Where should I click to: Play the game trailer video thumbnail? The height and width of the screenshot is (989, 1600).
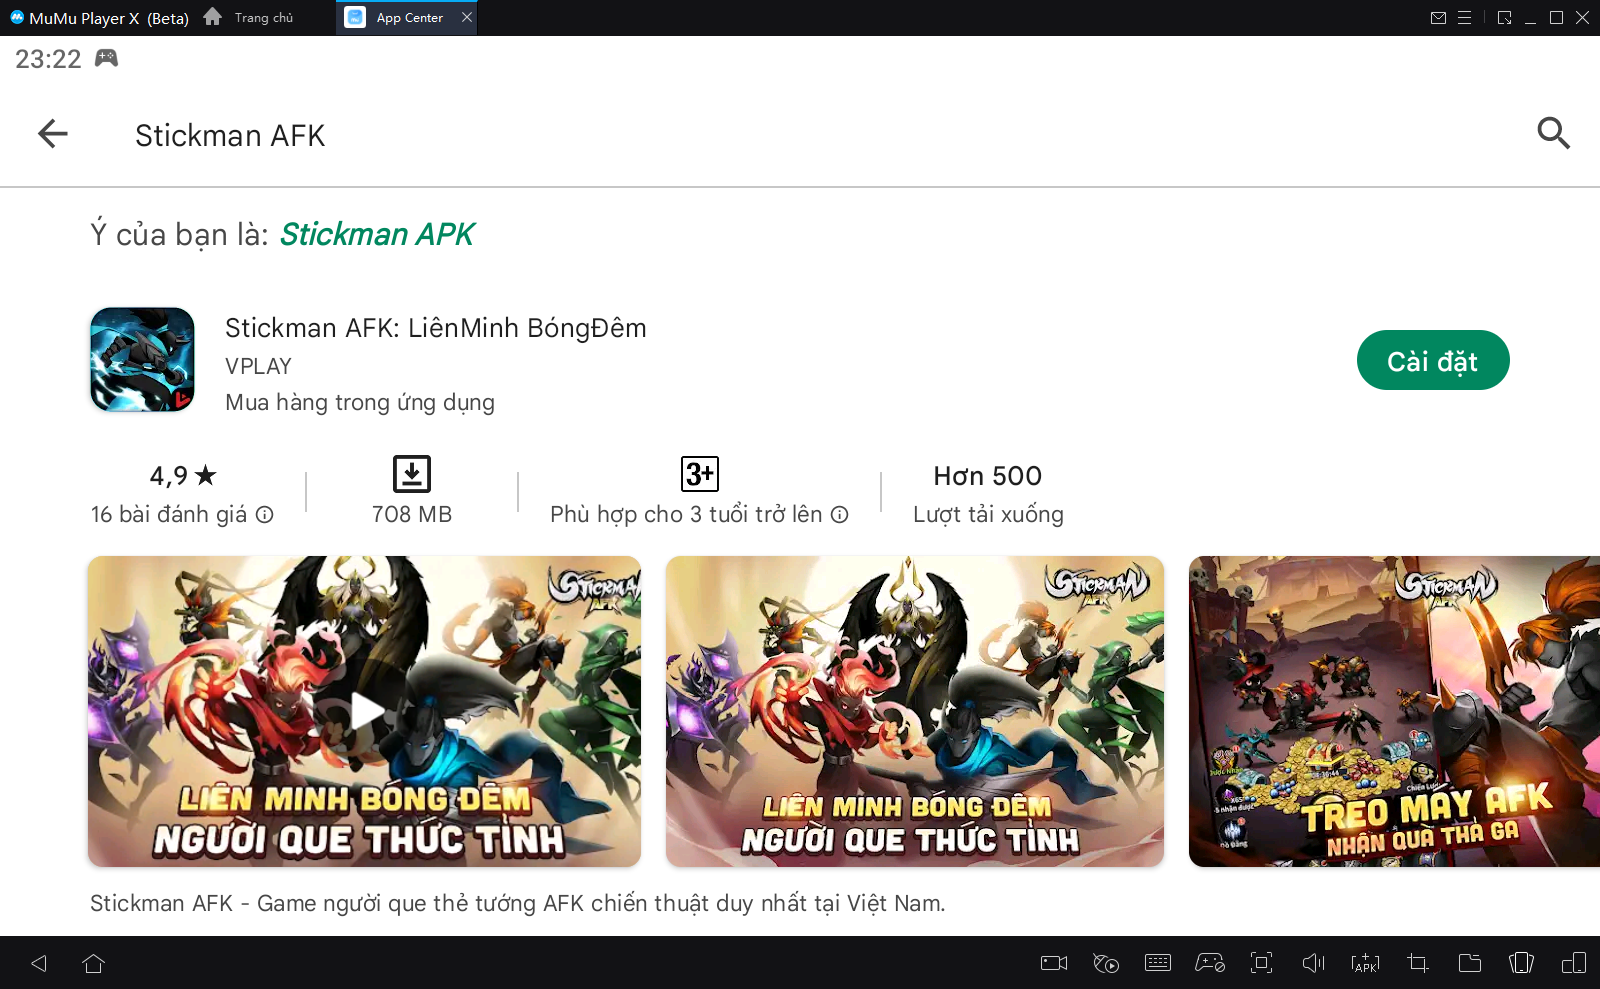[x=365, y=711]
